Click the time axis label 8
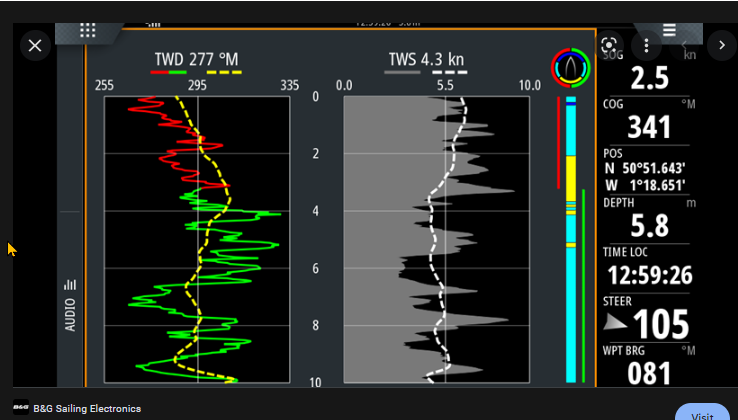Screen dimensions: 738x420 [x=315, y=325]
